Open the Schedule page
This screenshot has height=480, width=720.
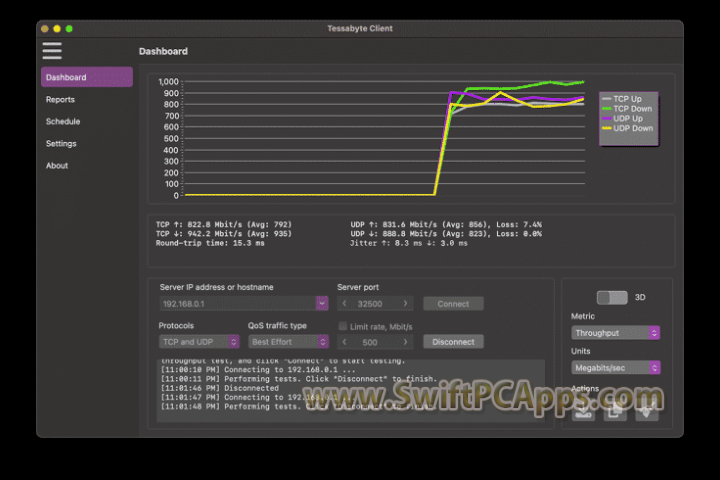point(63,121)
